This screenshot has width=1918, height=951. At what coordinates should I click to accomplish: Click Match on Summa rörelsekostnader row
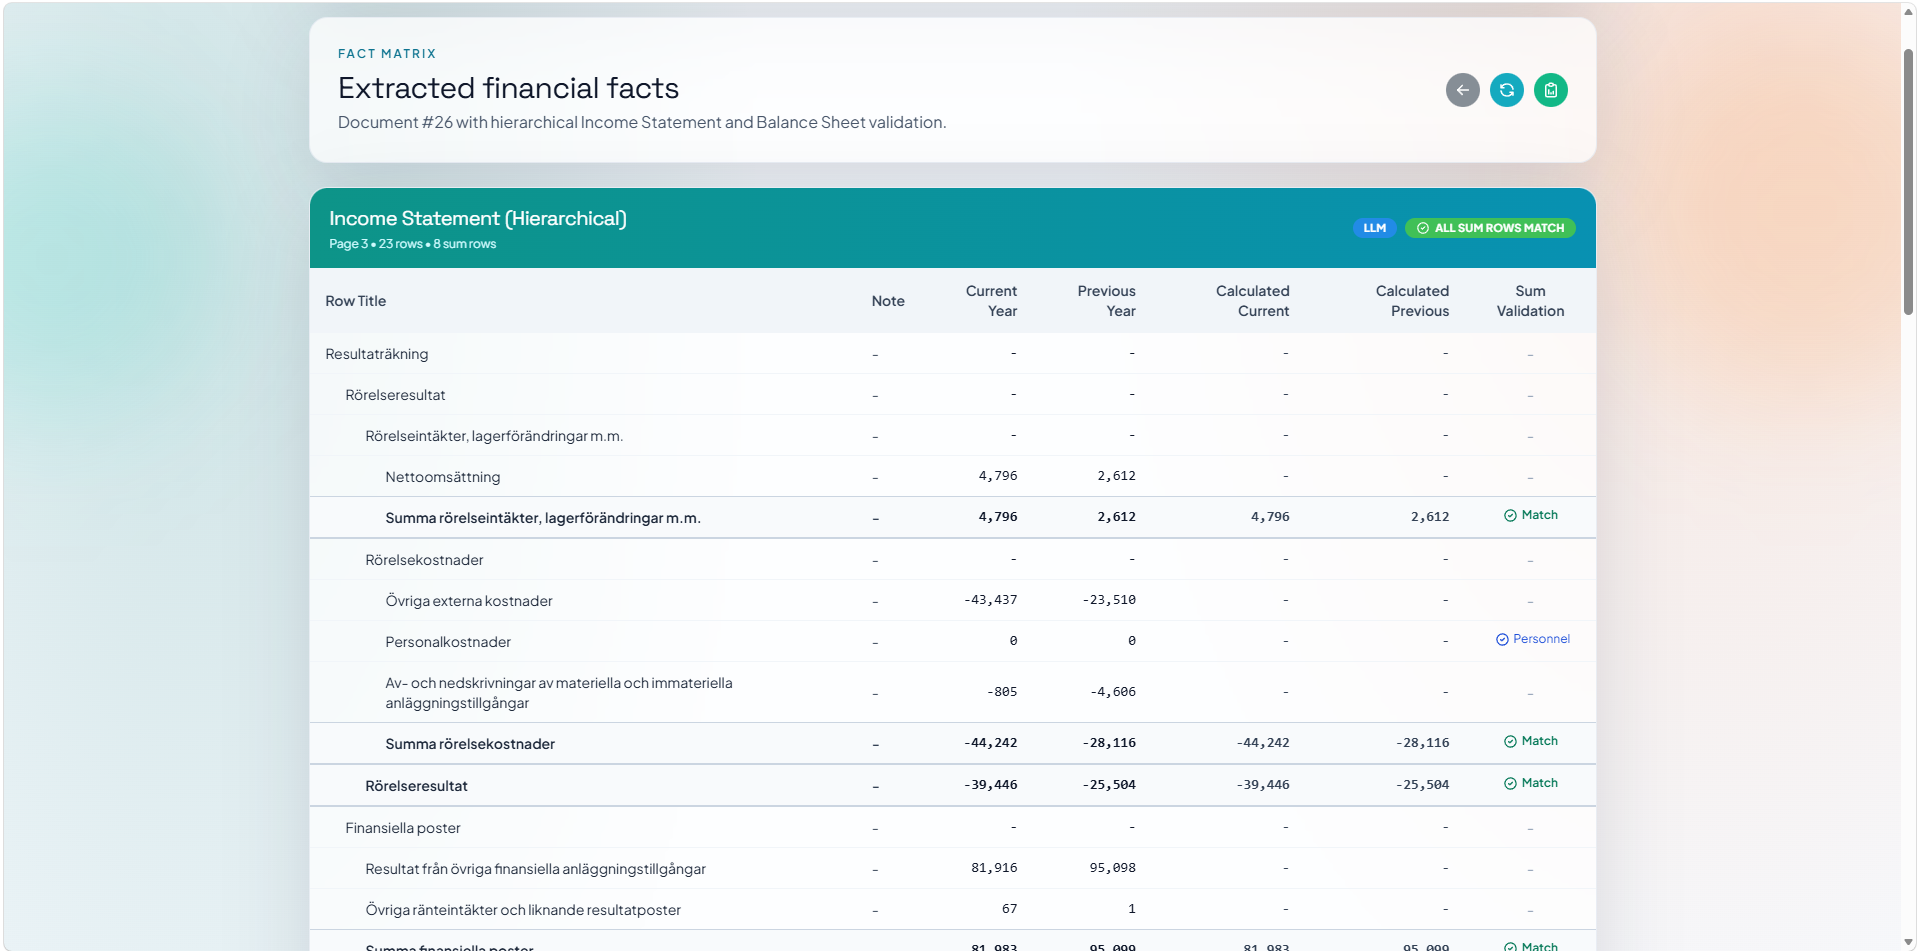[x=1530, y=741]
